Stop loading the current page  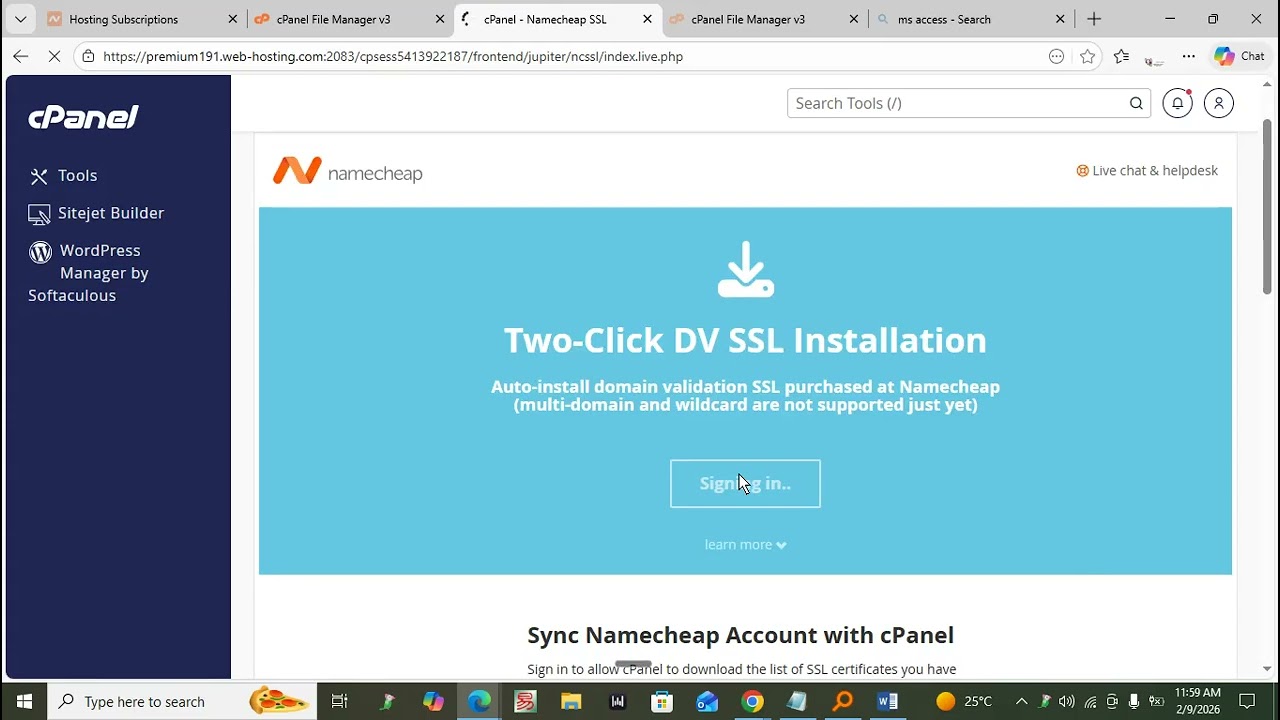(54, 57)
